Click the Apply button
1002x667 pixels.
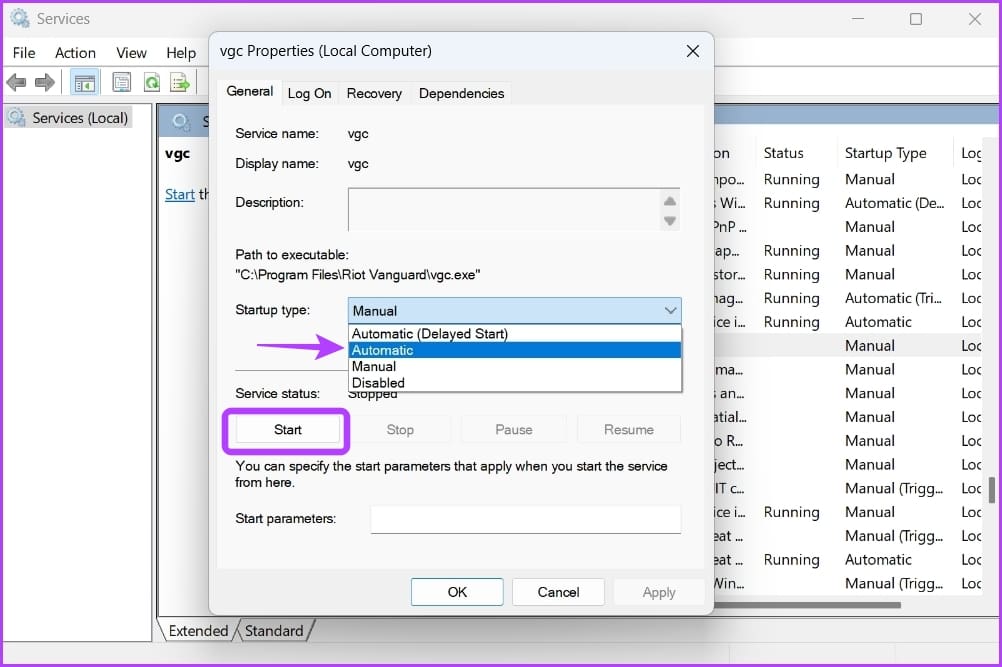coord(659,592)
